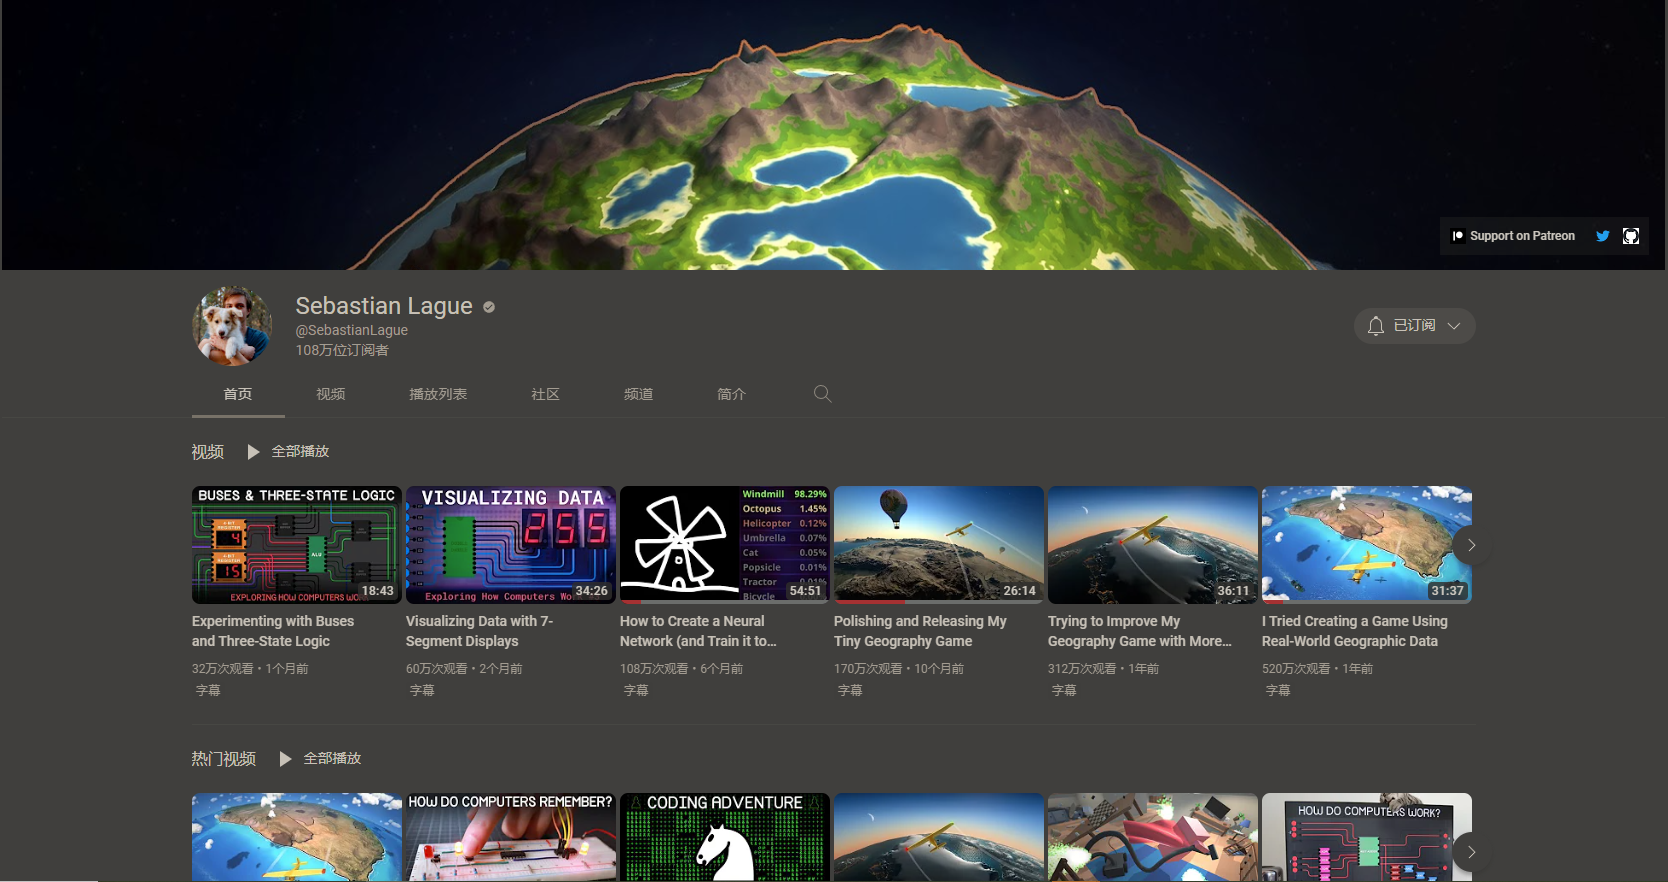Click watch progress bar under neural network thumbnail

(x=725, y=602)
